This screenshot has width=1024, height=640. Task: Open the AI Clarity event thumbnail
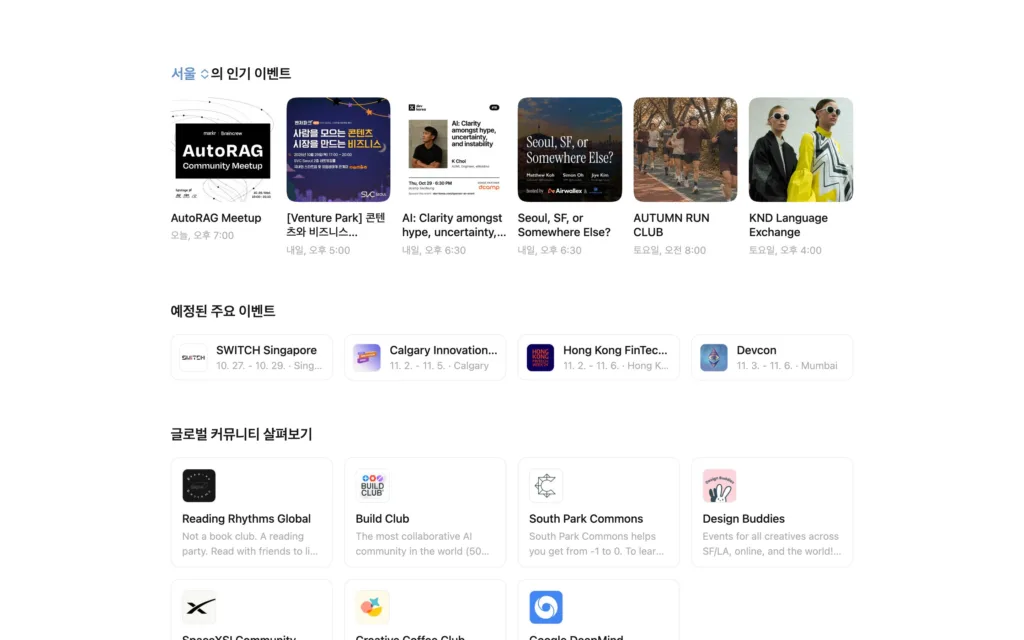coord(454,150)
